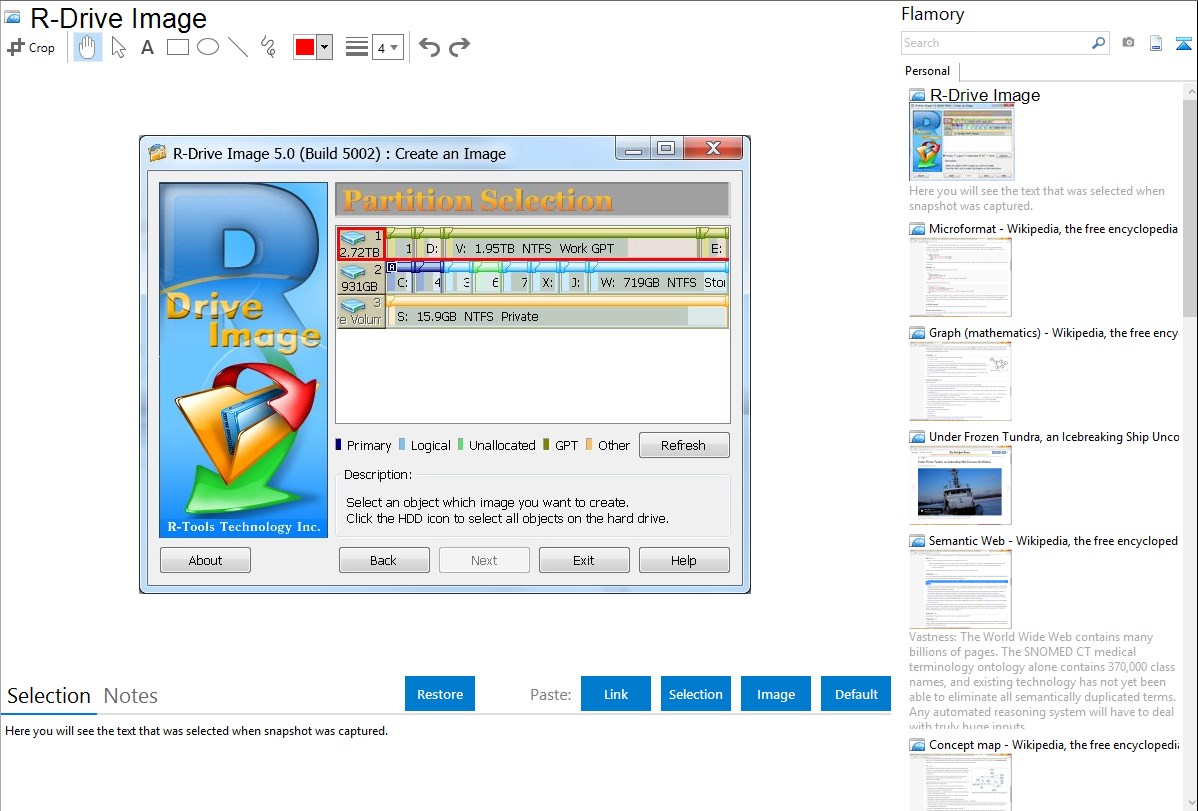The height and width of the screenshot is (811, 1198).
Task: Switch to the Notes tab
Action: (x=131, y=696)
